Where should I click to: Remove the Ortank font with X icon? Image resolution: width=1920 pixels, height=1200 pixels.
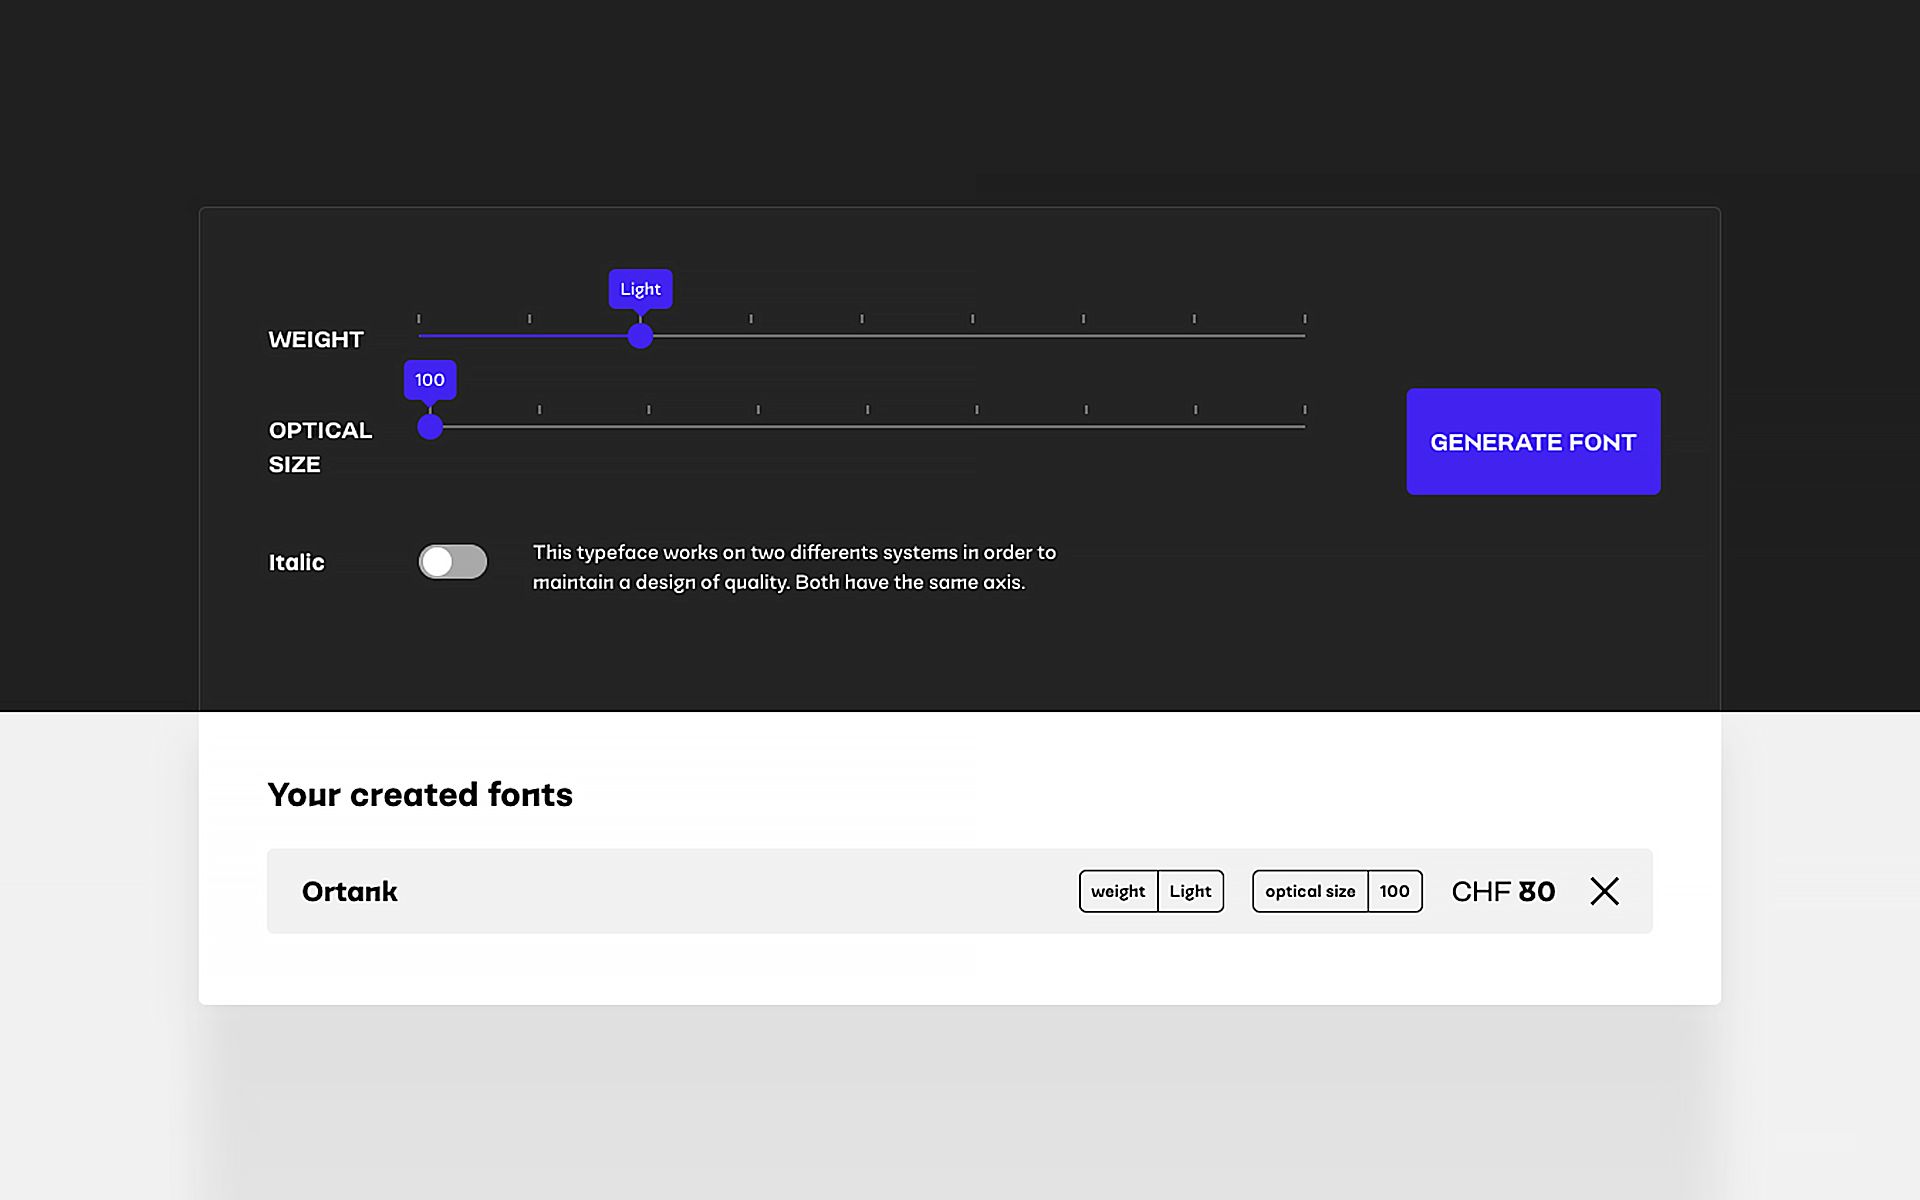coord(1604,891)
